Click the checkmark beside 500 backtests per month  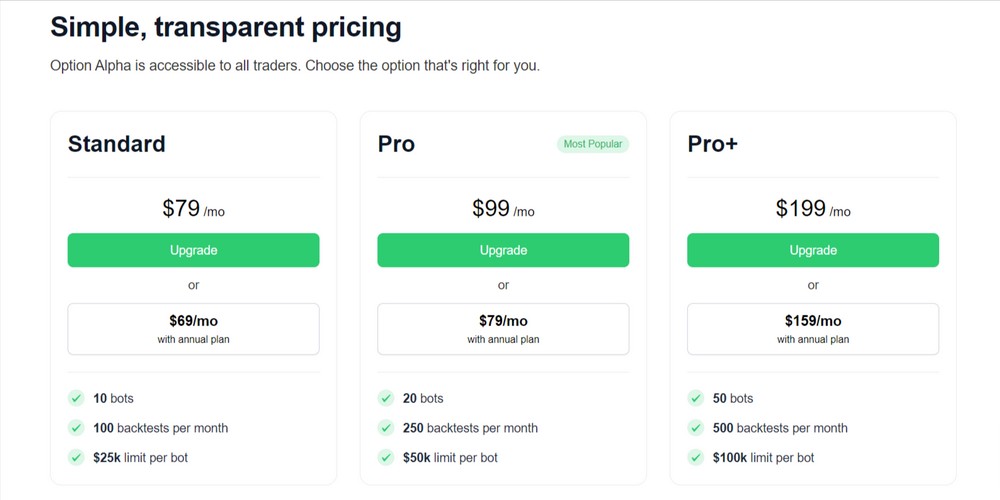[696, 428]
